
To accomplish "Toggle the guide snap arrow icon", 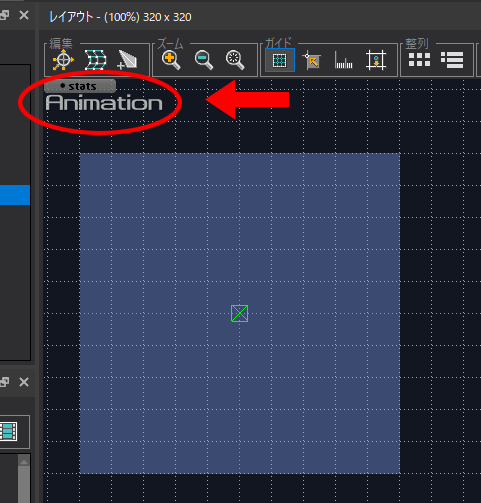I will pos(312,61).
